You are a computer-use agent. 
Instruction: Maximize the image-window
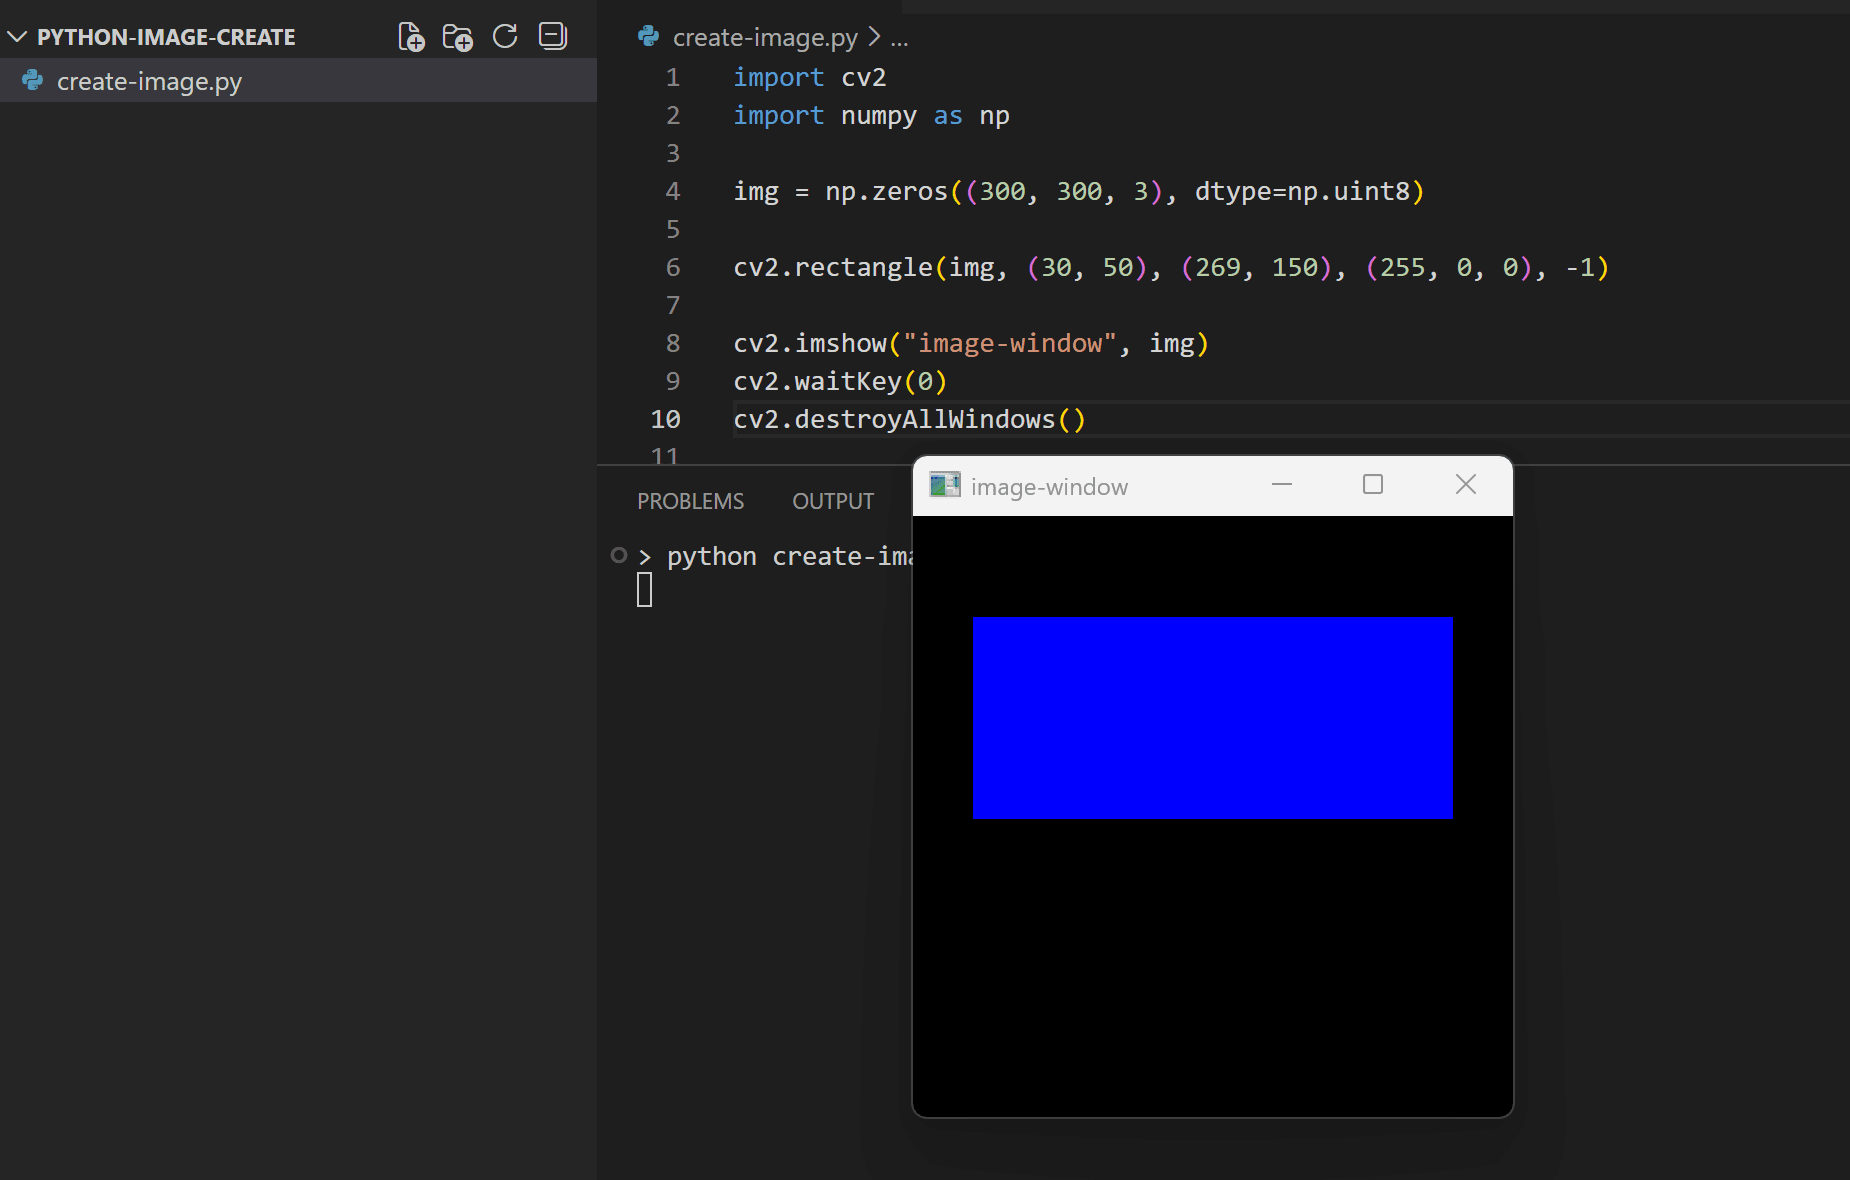point(1373,485)
